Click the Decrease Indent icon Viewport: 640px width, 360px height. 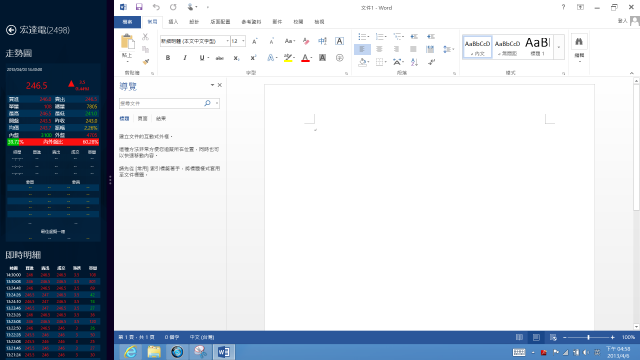[x=414, y=37]
